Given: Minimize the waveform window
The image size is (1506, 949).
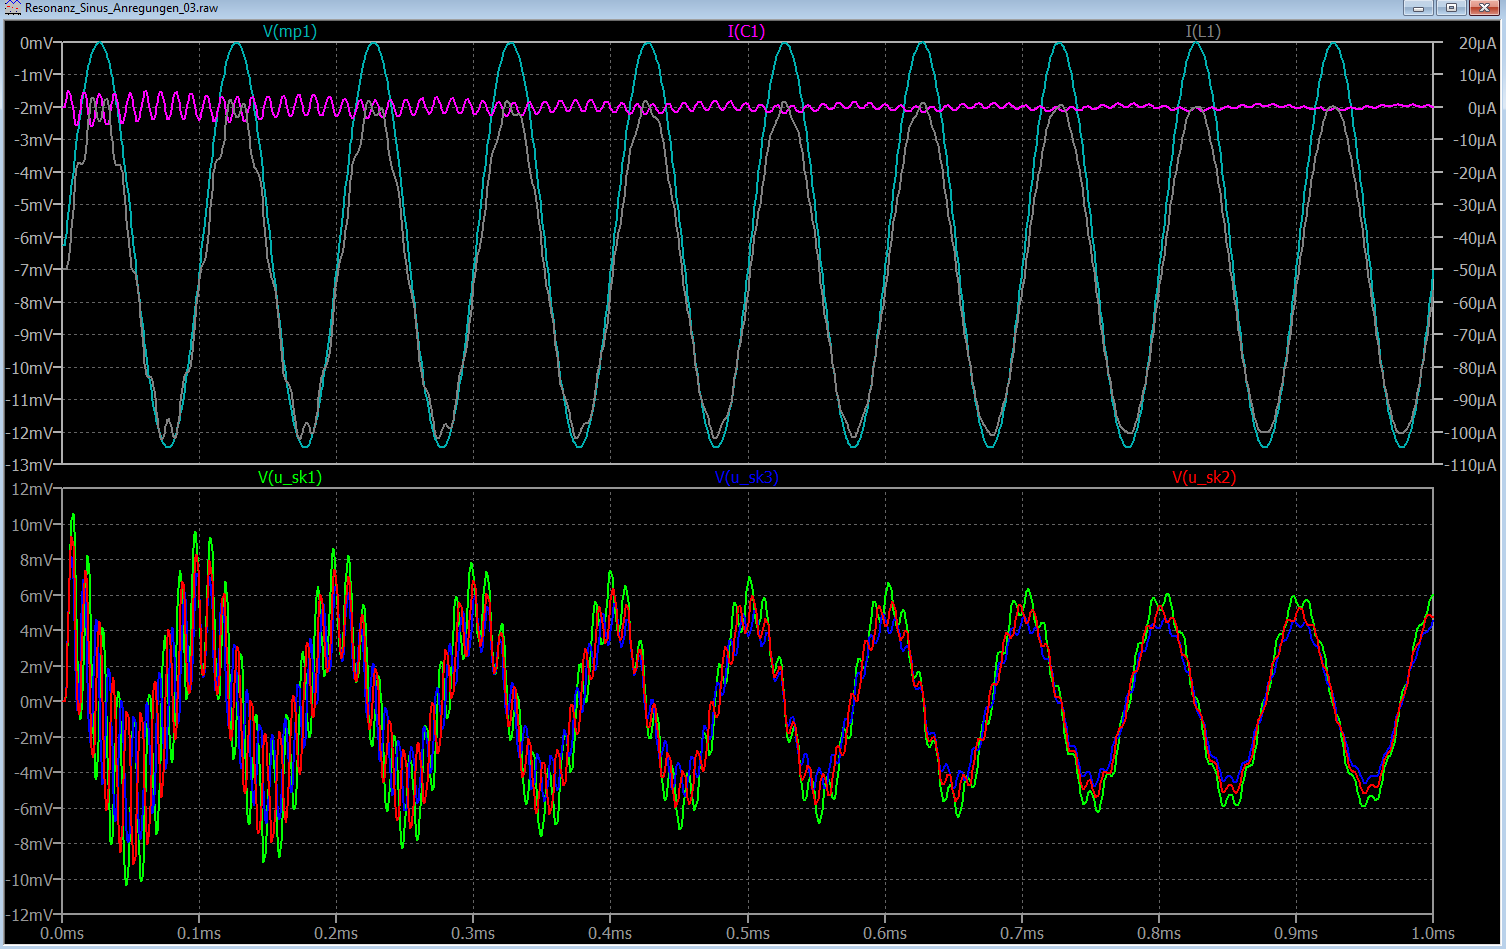Looking at the screenshot, I should pyautogui.click(x=1417, y=8).
